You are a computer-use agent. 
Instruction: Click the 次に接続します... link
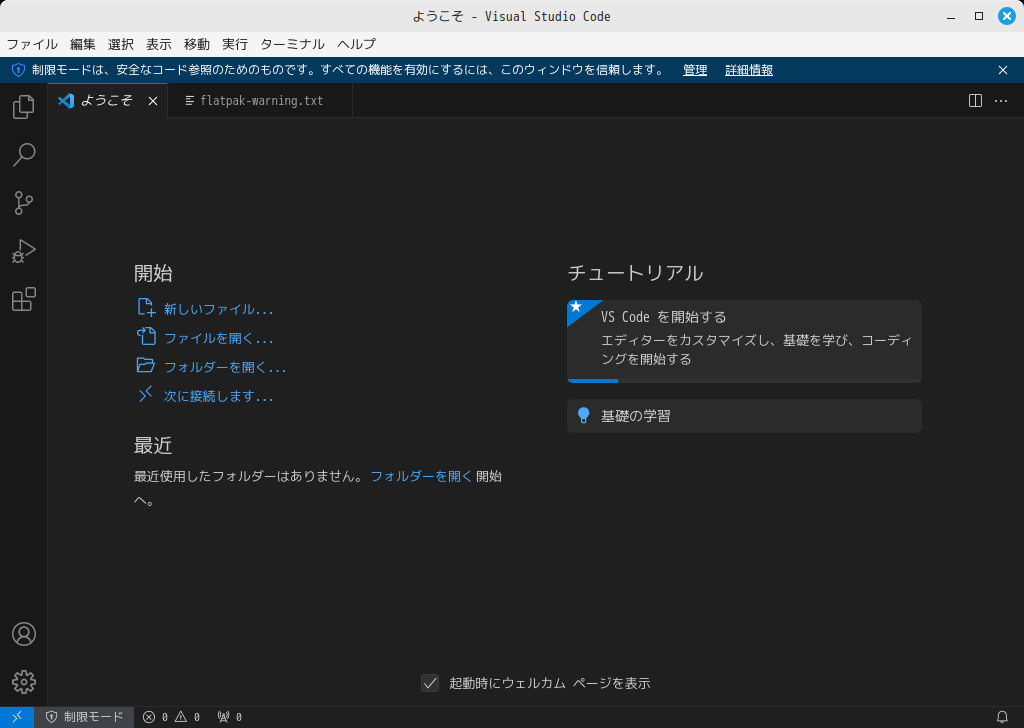[218, 396]
